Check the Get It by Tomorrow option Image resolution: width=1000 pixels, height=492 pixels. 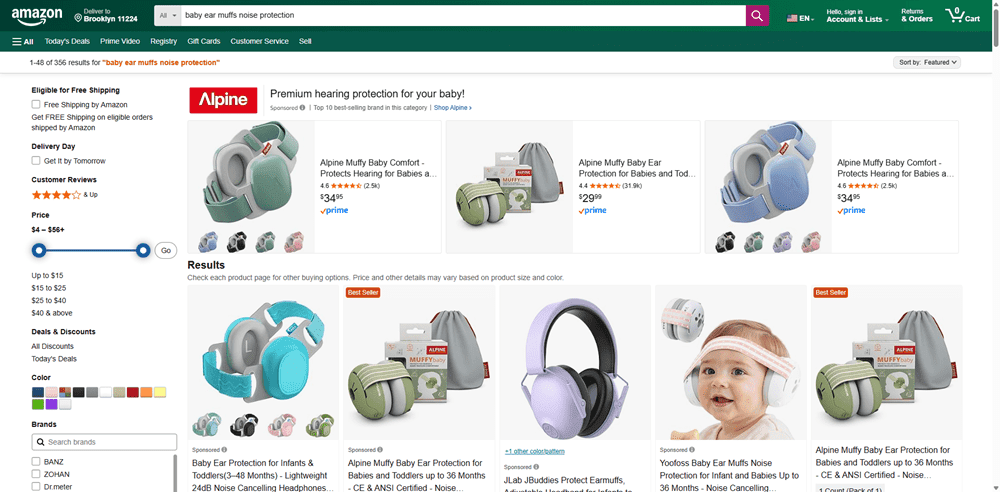click(36, 160)
